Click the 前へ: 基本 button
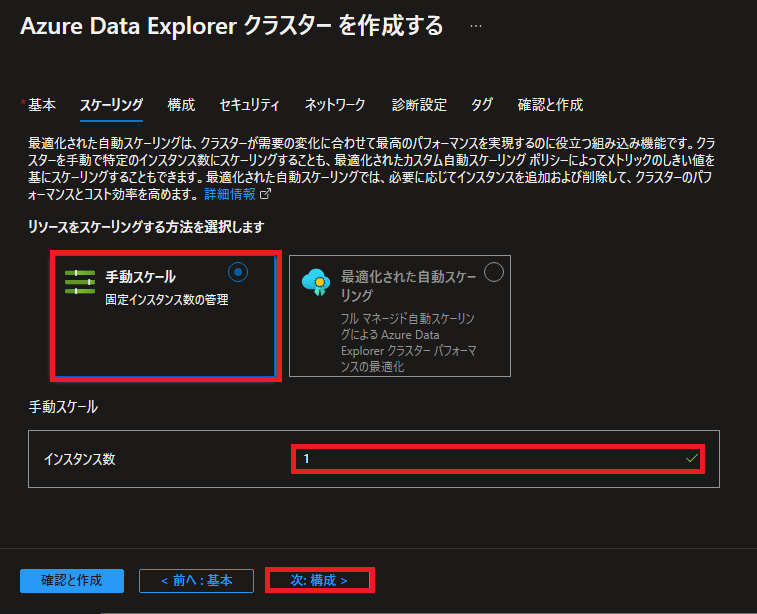The width and height of the screenshot is (757, 614). pos(196,581)
